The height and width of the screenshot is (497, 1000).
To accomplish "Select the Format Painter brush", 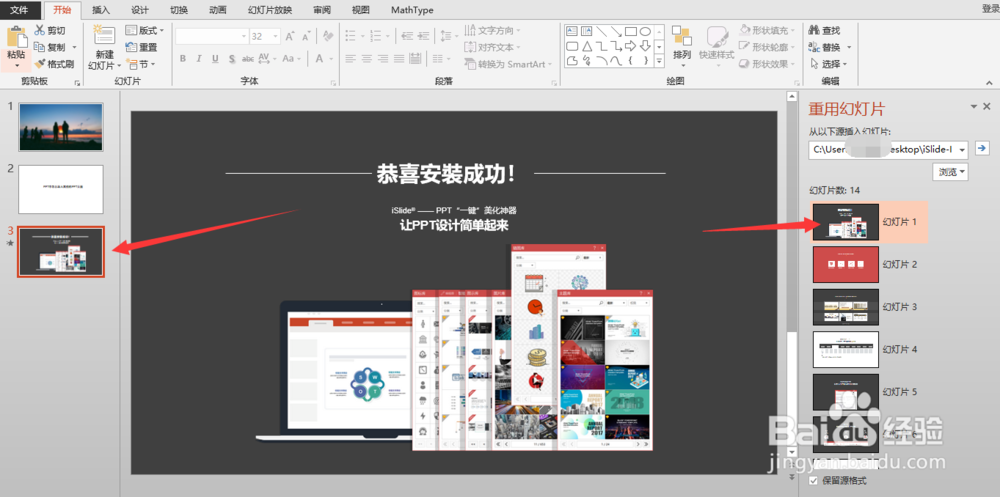I will 54,64.
